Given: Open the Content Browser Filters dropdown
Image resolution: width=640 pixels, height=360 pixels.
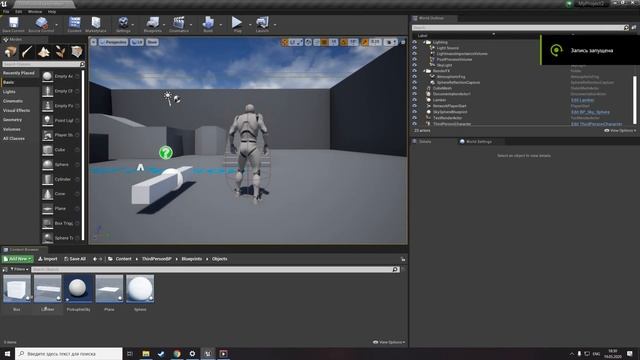Looking at the screenshot, I should [x=19, y=269].
